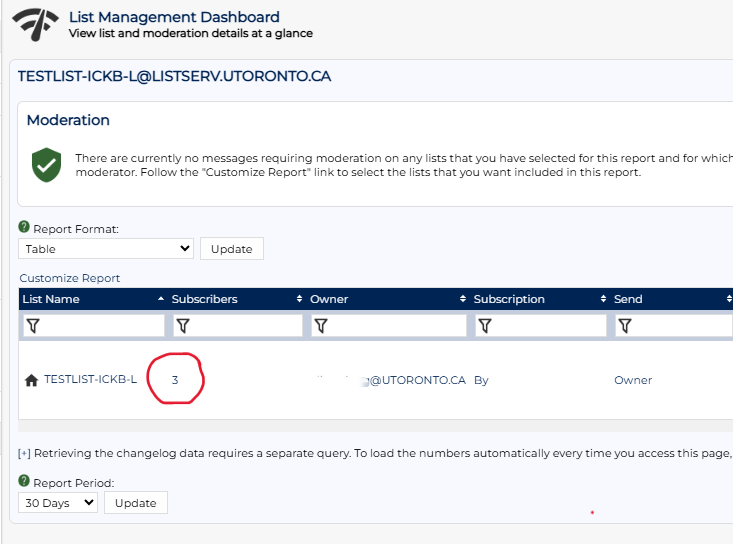Screen dimensions: 733x544
Task: Sort table by Send column header
Action: tap(671, 299)
